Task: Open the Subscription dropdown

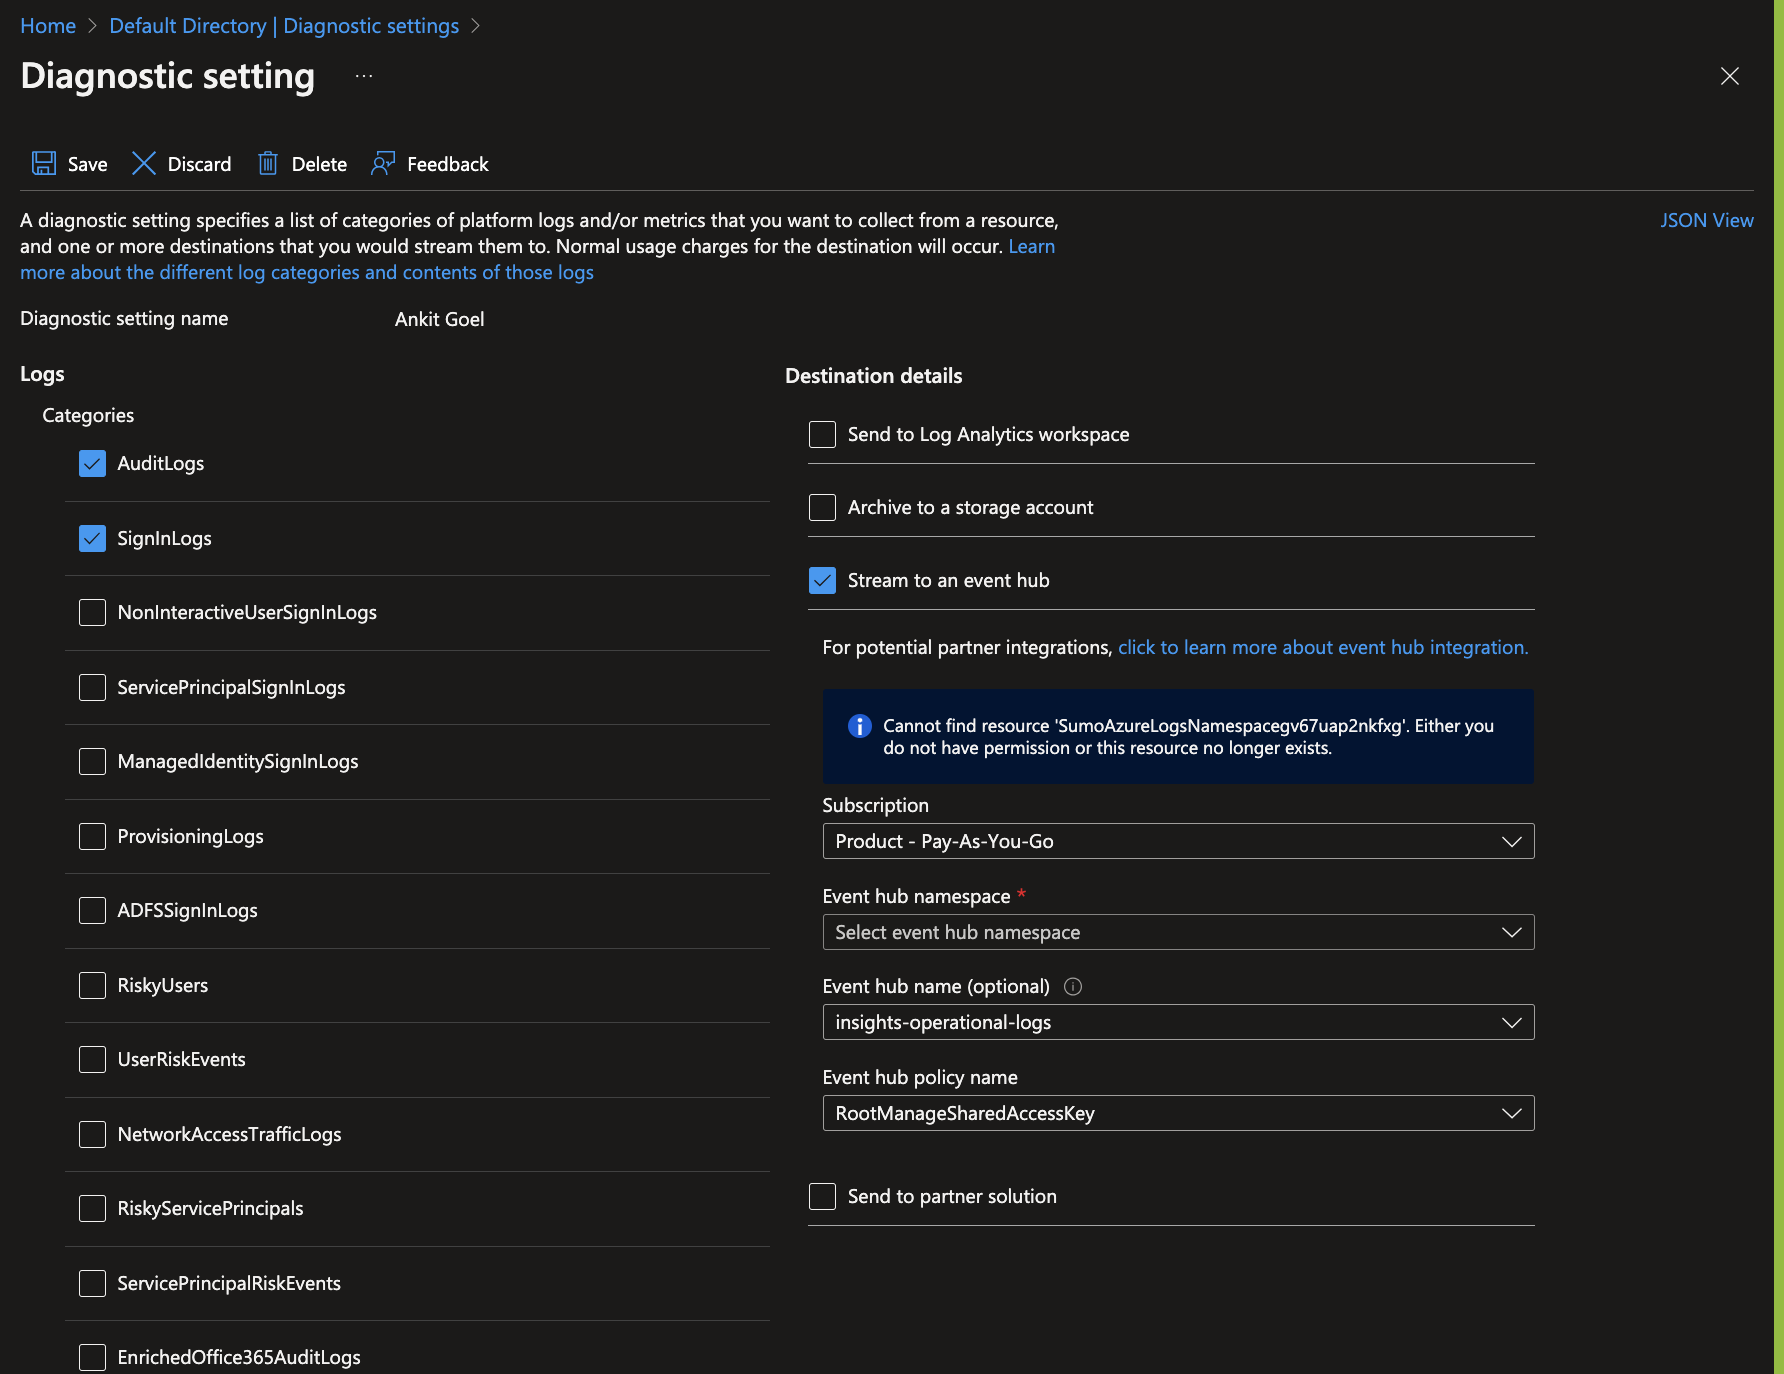Action: coord(1511,841)
